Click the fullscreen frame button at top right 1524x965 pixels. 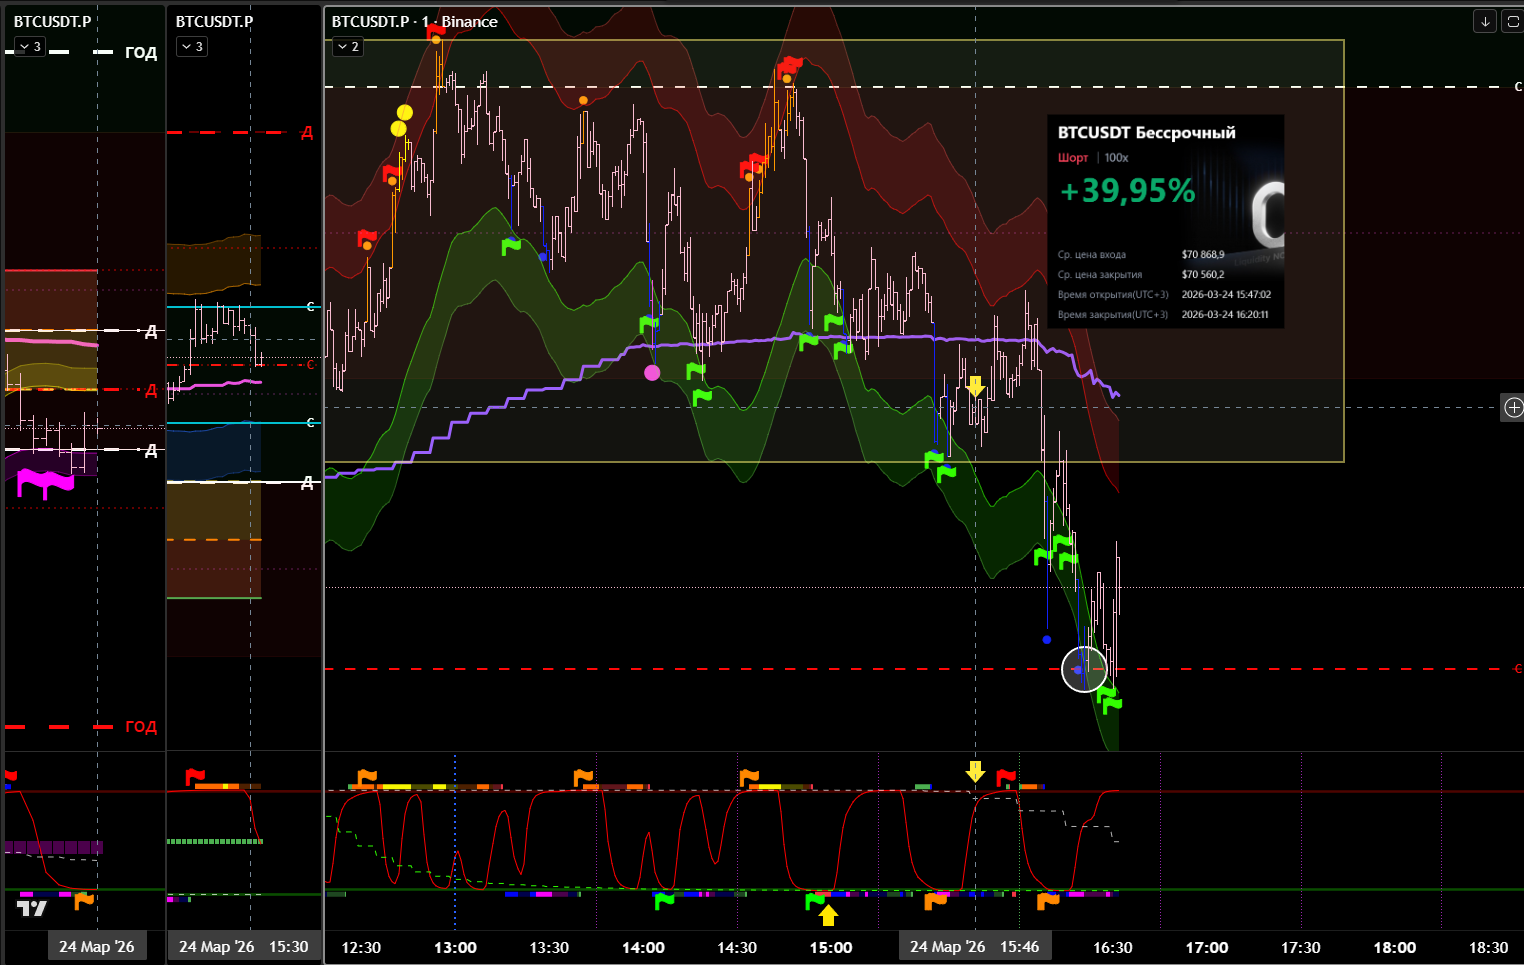pos(1512,21)
